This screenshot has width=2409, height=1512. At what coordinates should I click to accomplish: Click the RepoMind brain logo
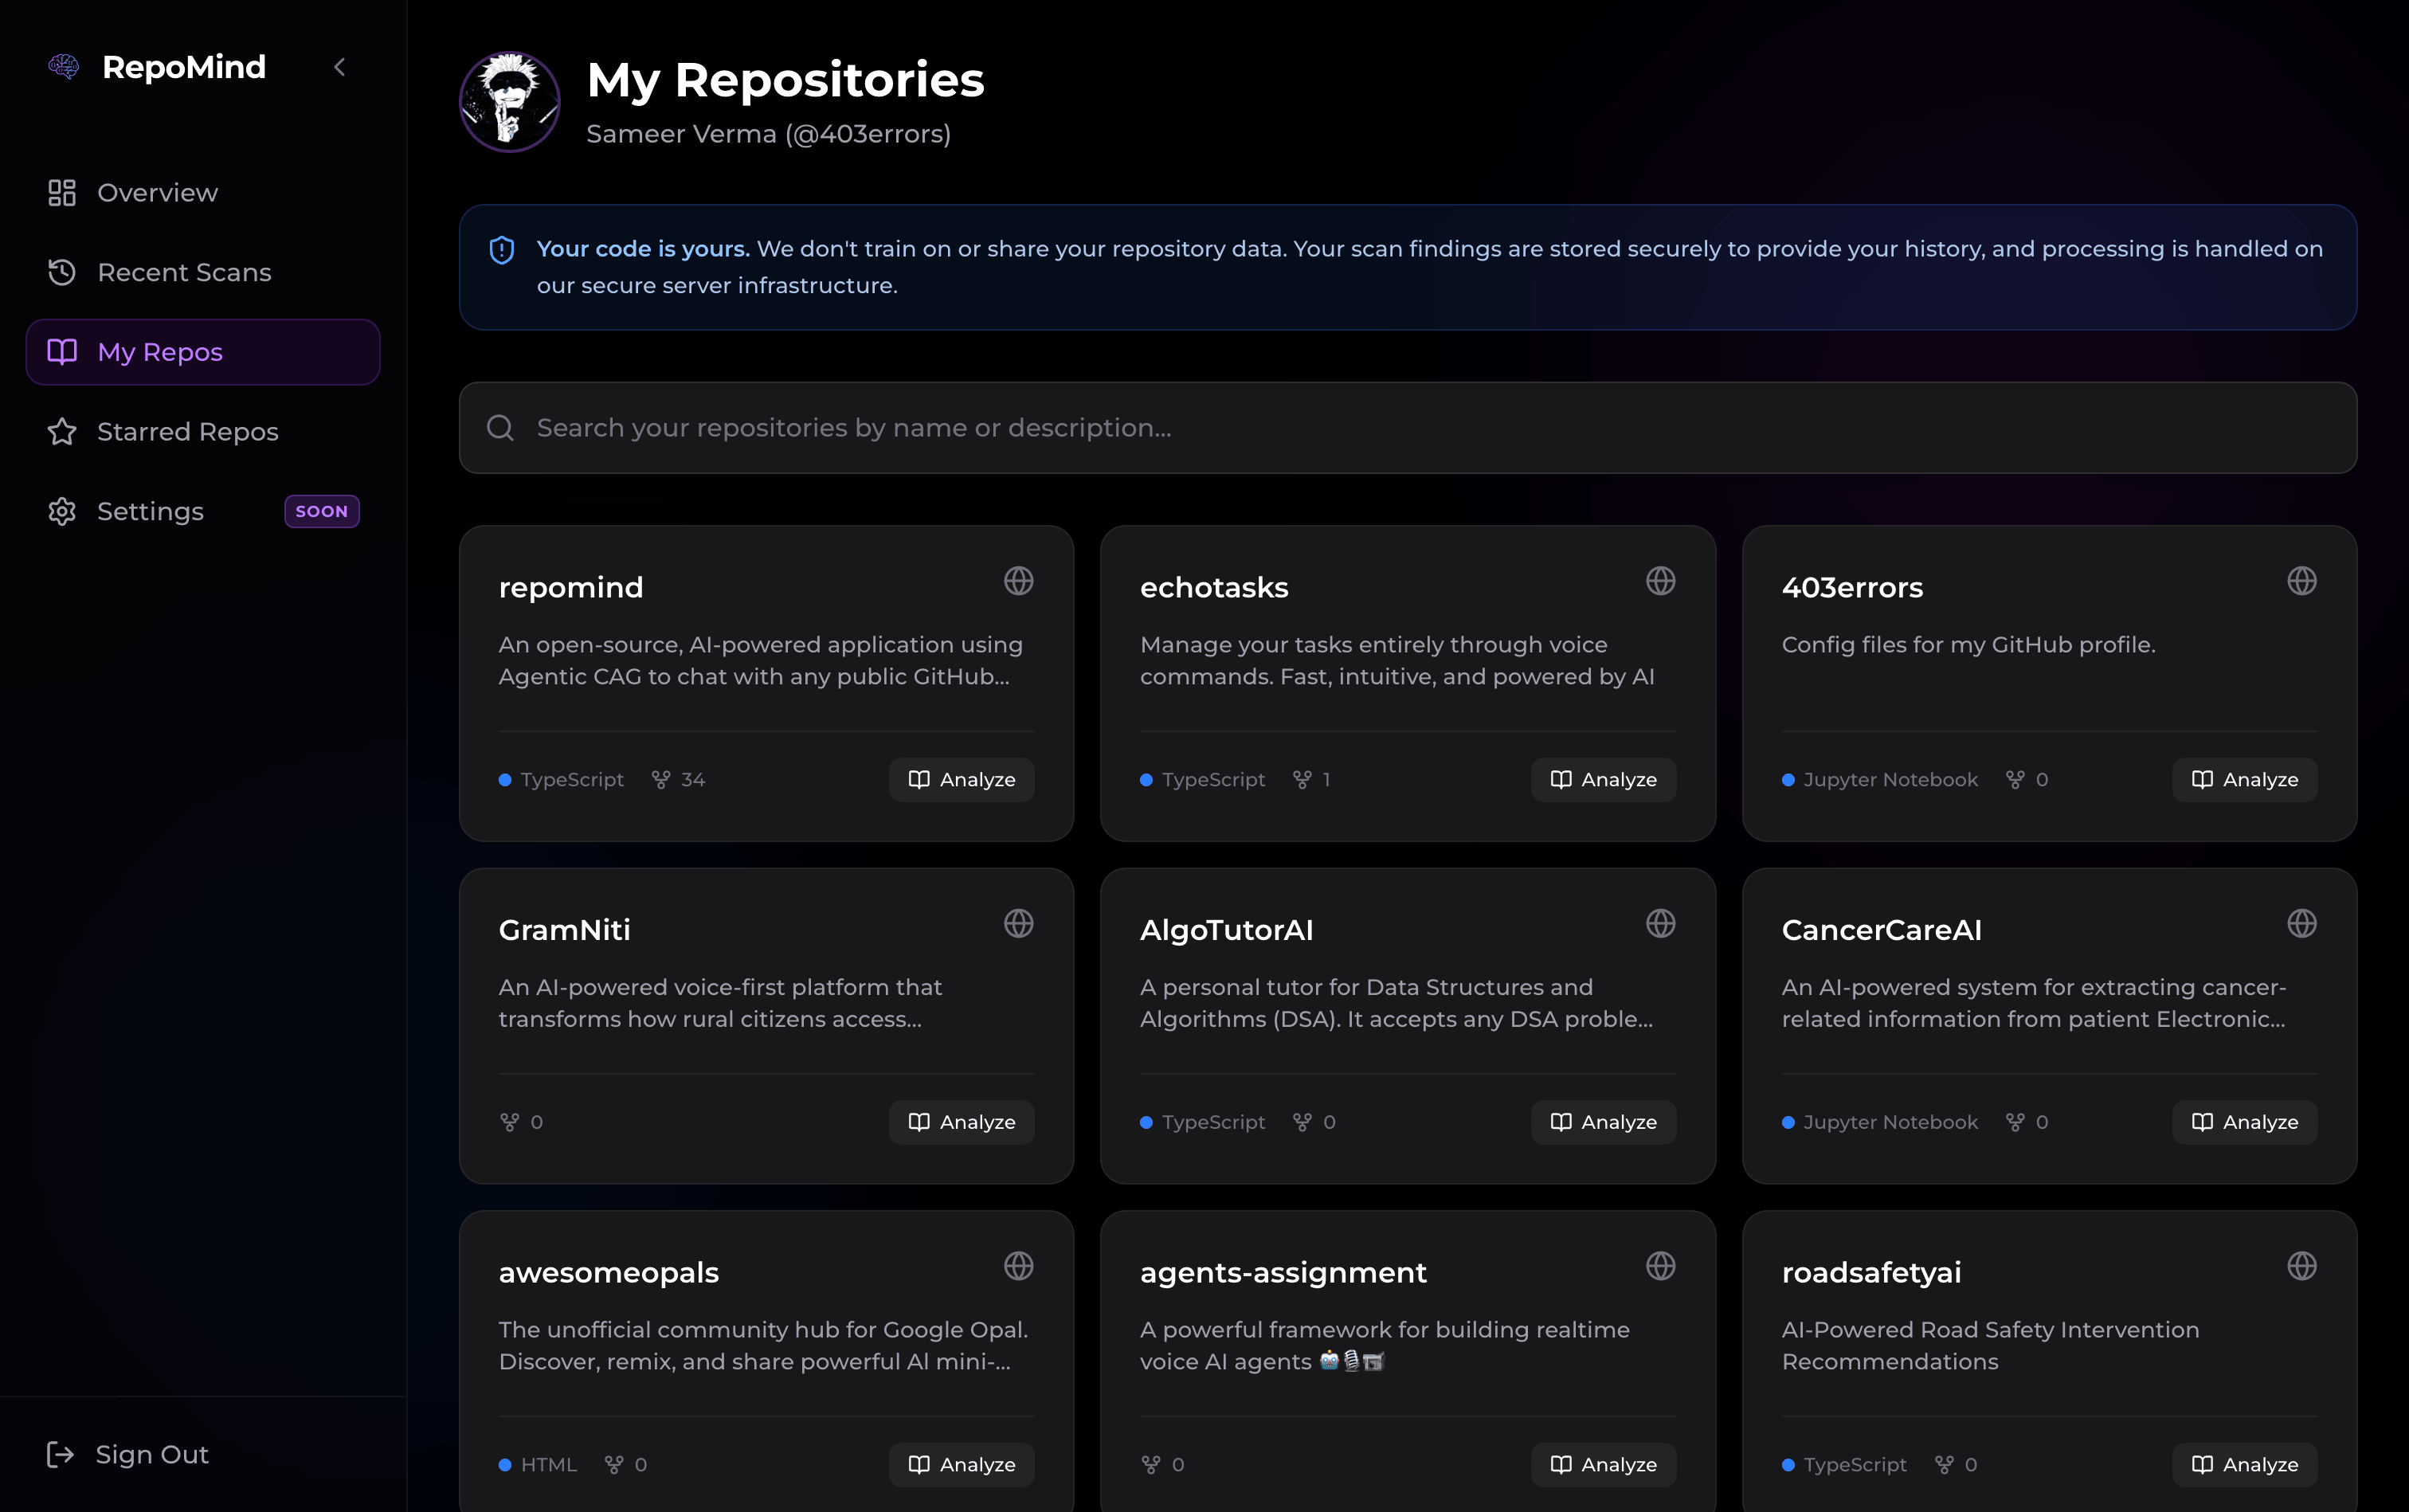coord(62,66)
